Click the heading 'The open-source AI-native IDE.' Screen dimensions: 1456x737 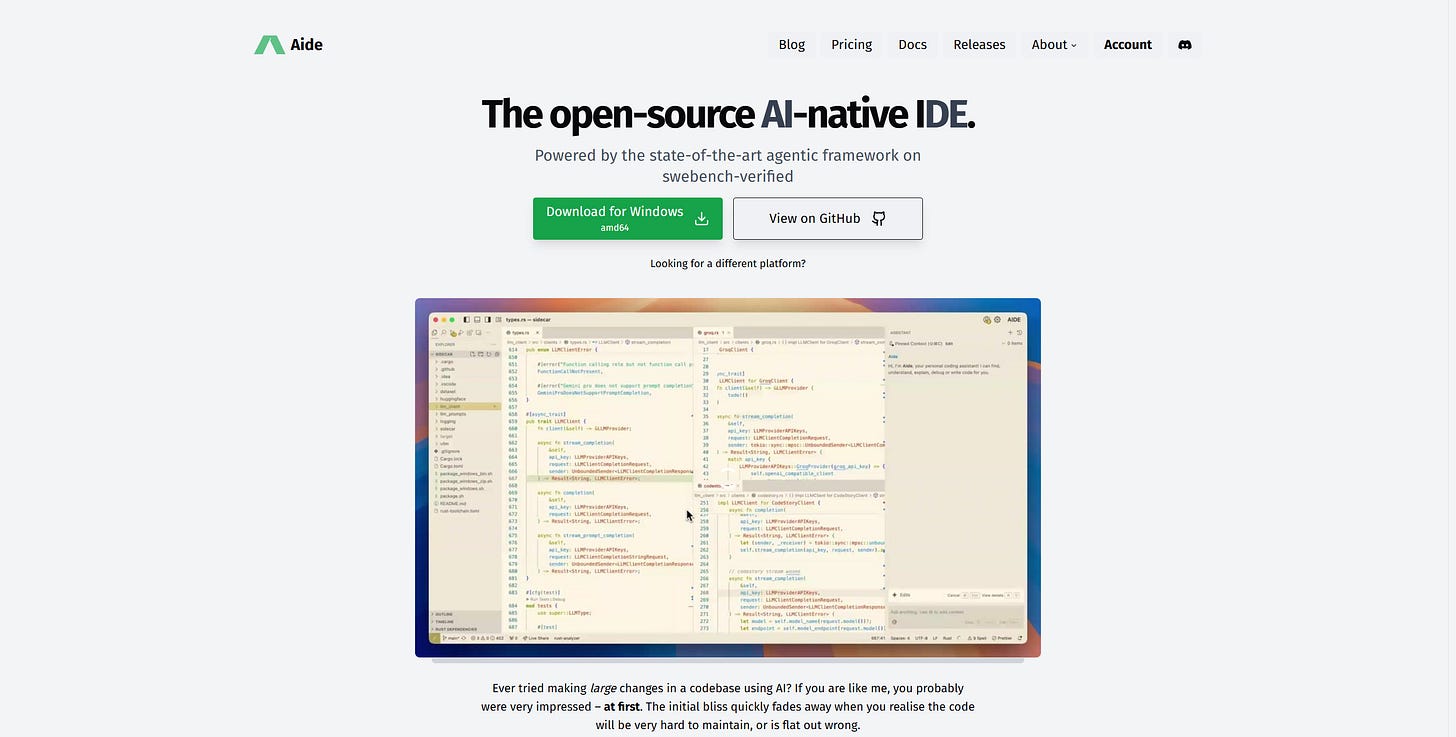(728, 115)
